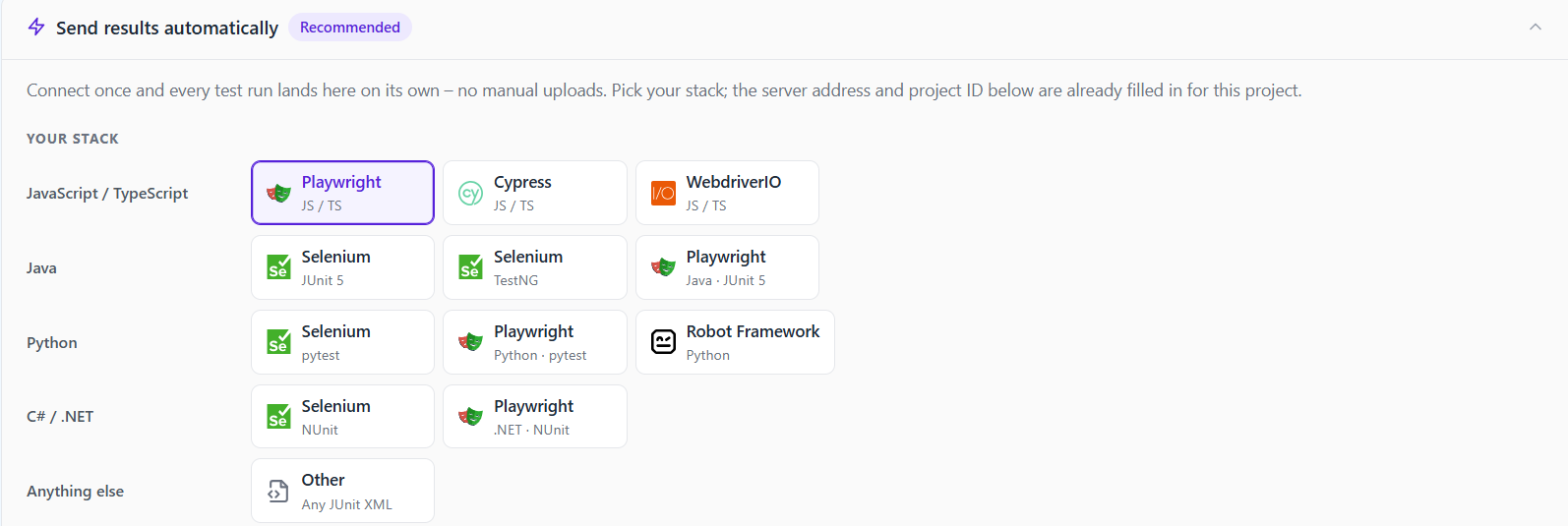Pick the Selenium TestNG card
The height and width of the screenshot is (526, 1568).
(x=535, y=268)
